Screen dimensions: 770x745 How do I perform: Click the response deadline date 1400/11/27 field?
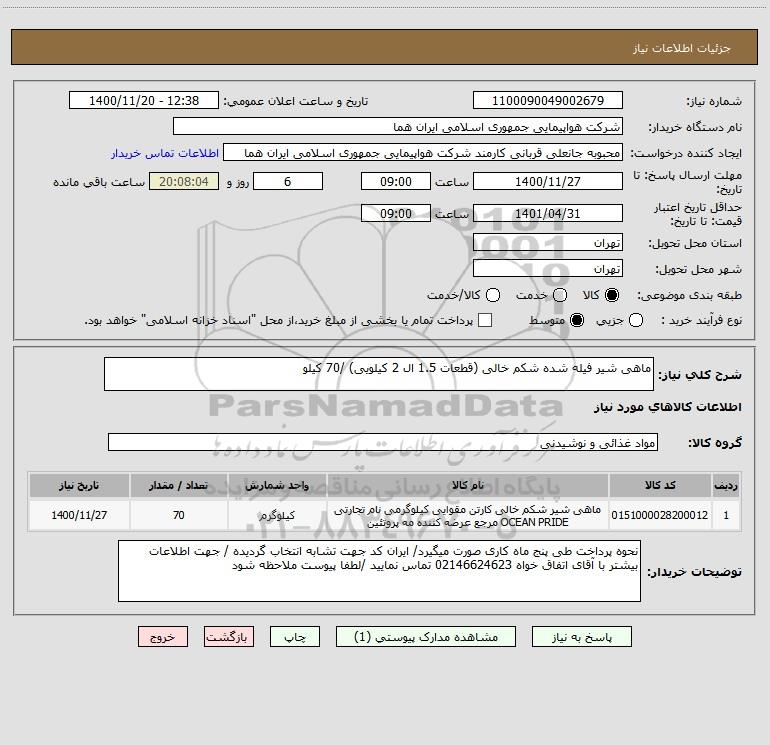point(548,181)
